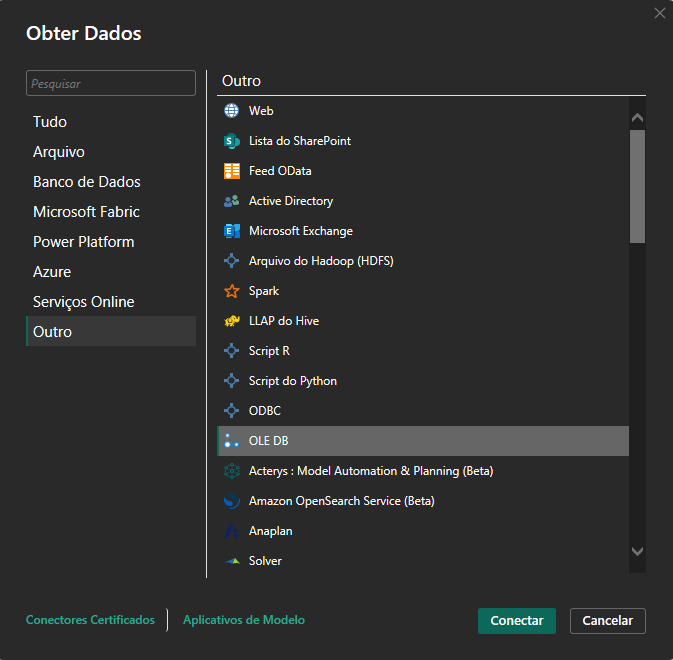Select the Anaplan entry label
The height and width of the screenshot is (660, 673).
click(x=271, y=531)
